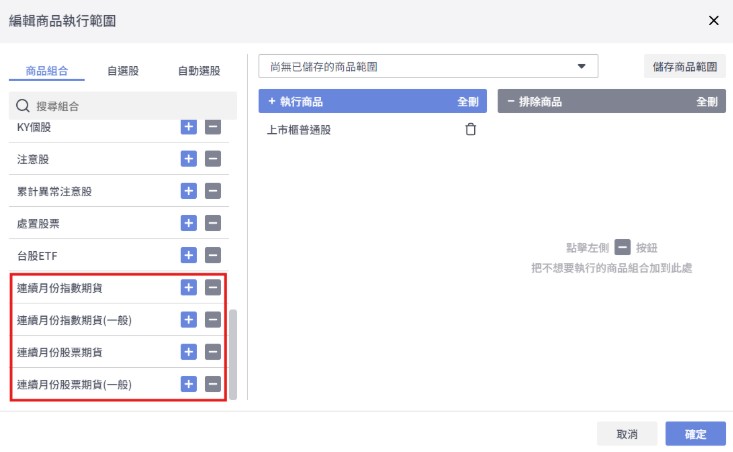Viewport: 733px width, 452px height.
Task: Exclude 處置股票 using its minus icon
Action: 212,223
